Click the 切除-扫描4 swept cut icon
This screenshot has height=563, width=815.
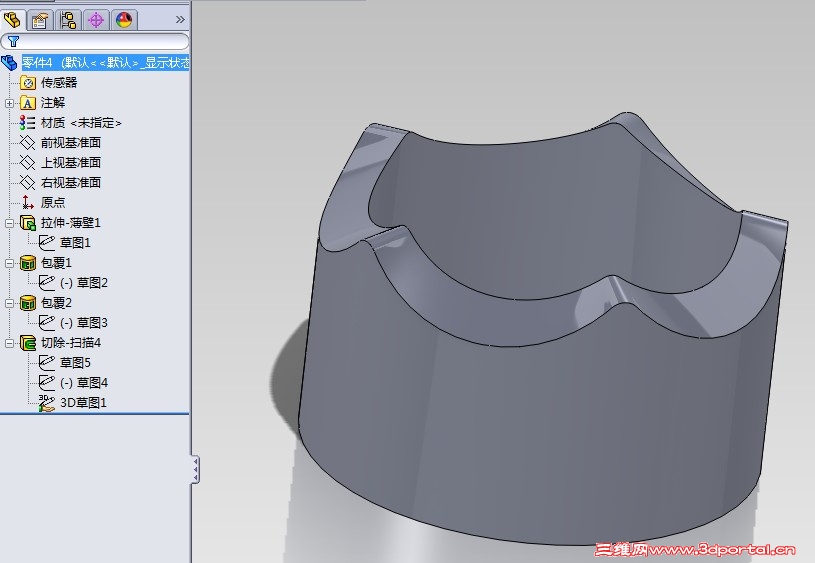[28, 343]
